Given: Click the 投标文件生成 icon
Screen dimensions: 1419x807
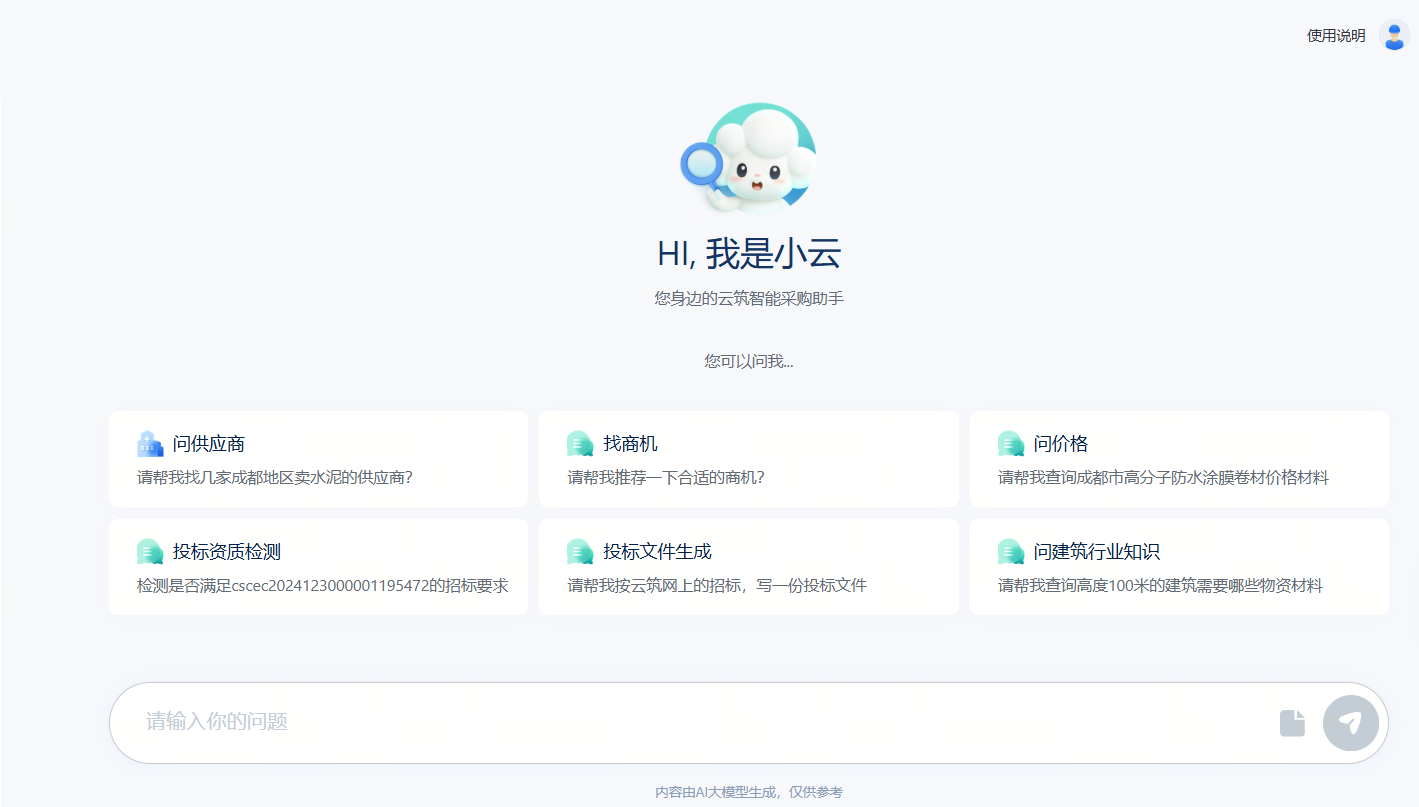Looking at the screenshot, I should pyautogui.click(x=580, y=551).
